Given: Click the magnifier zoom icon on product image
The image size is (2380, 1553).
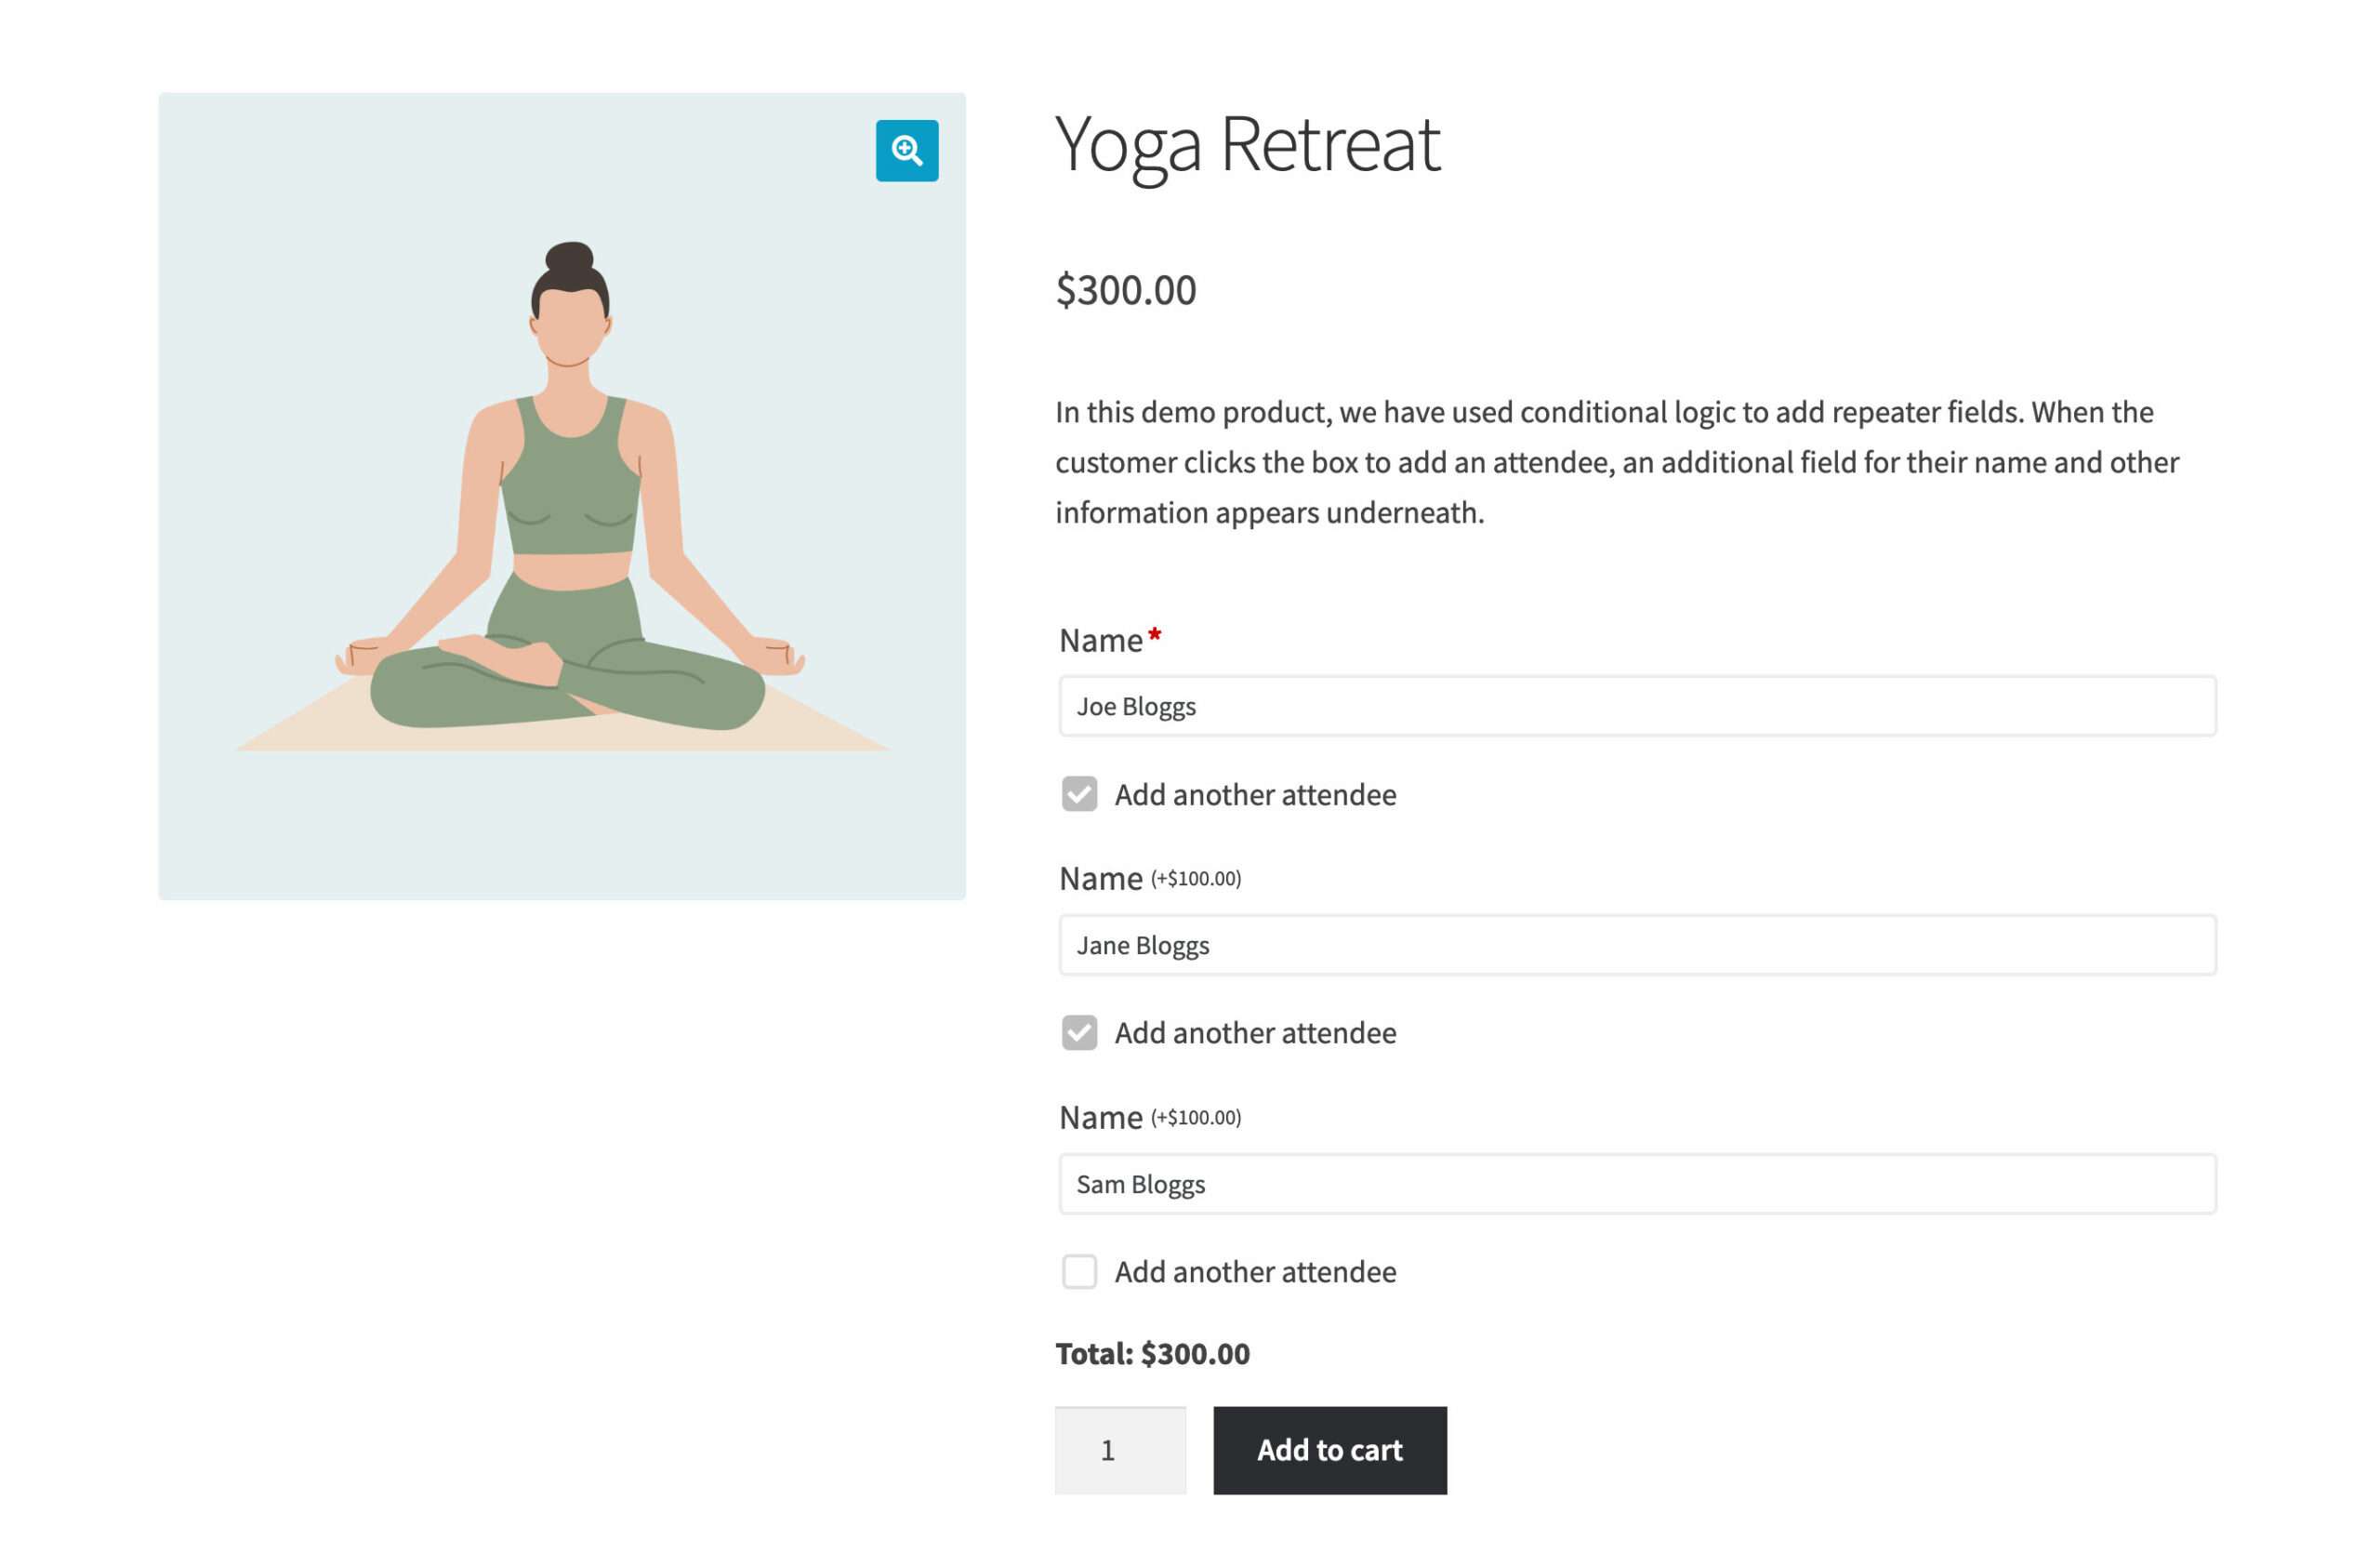Looking at the screenshot, I should pos(907,151).
